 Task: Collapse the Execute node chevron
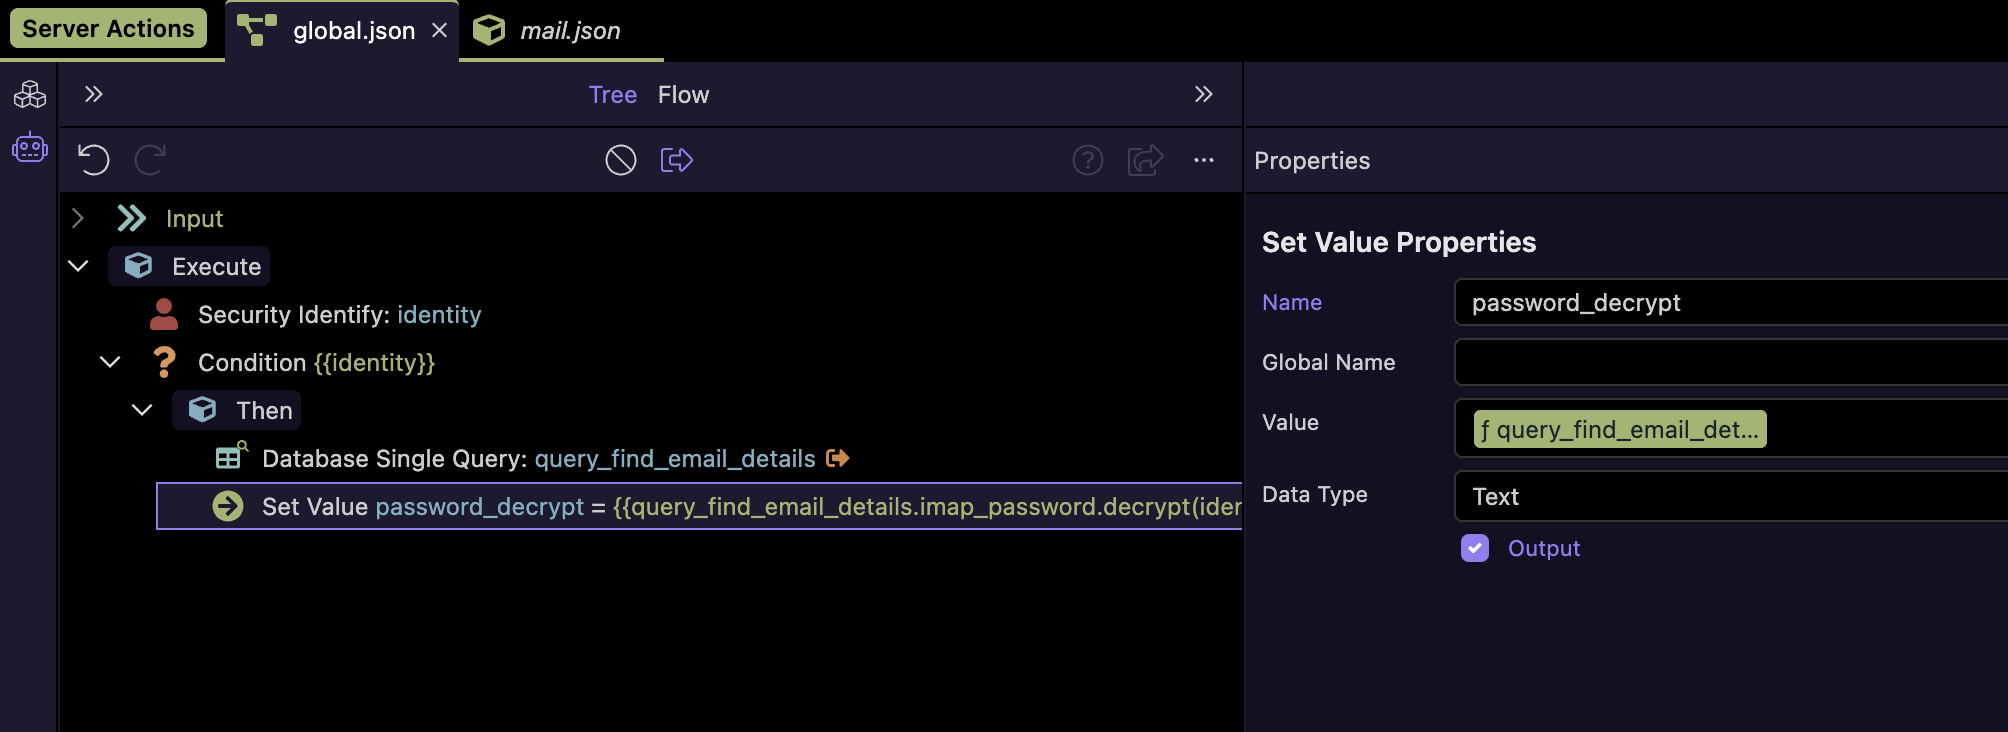78,266
